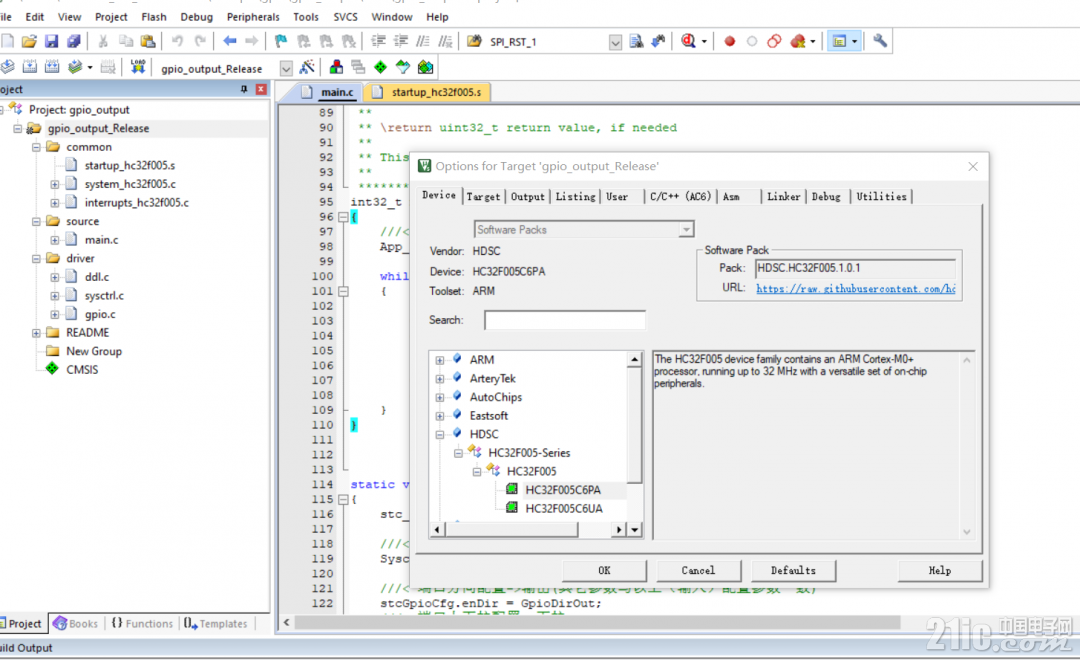
Task: Open Manage Project Items icon
Action: pos(336,67)
